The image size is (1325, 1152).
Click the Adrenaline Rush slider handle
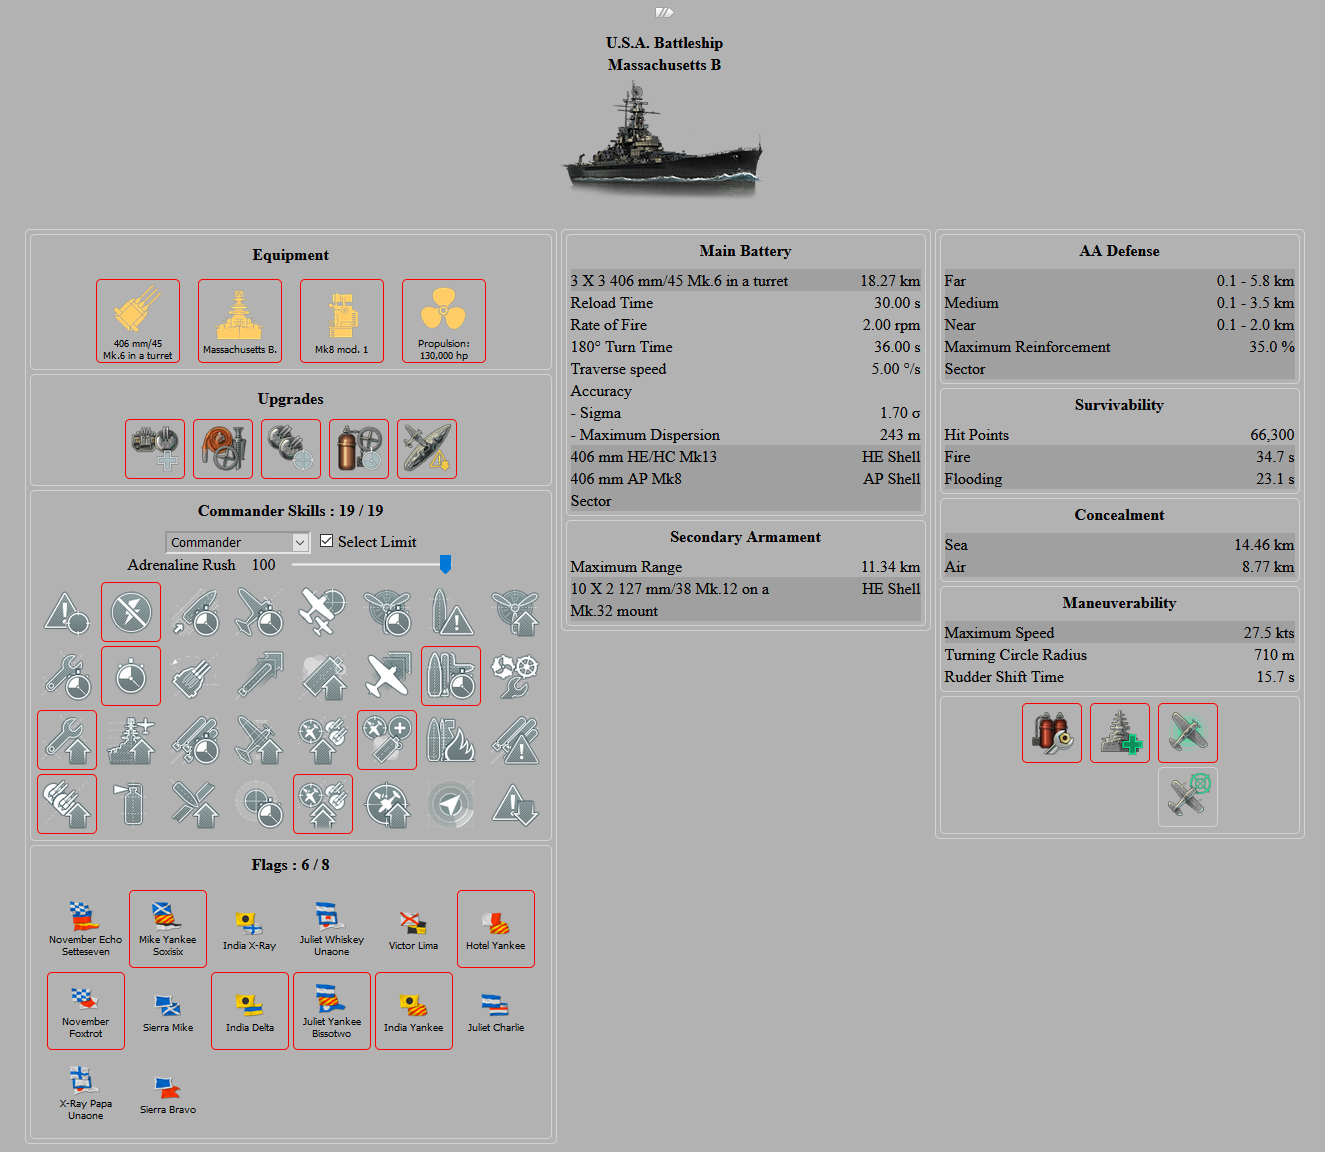pyautogui.click(x=445, y=565)
